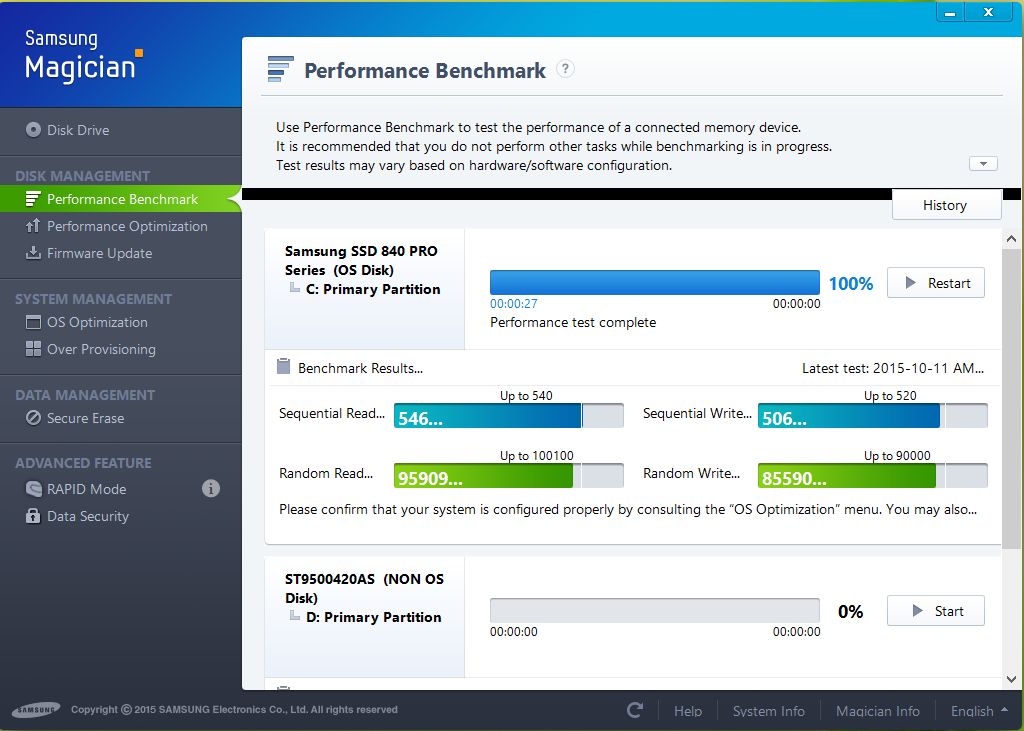
Task: Click the OS Optimization window icon
Action: click(x=33, y=322)
